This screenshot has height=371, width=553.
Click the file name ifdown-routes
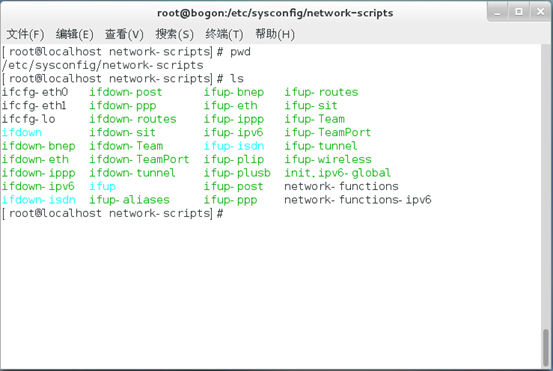[x=133, y=119]
